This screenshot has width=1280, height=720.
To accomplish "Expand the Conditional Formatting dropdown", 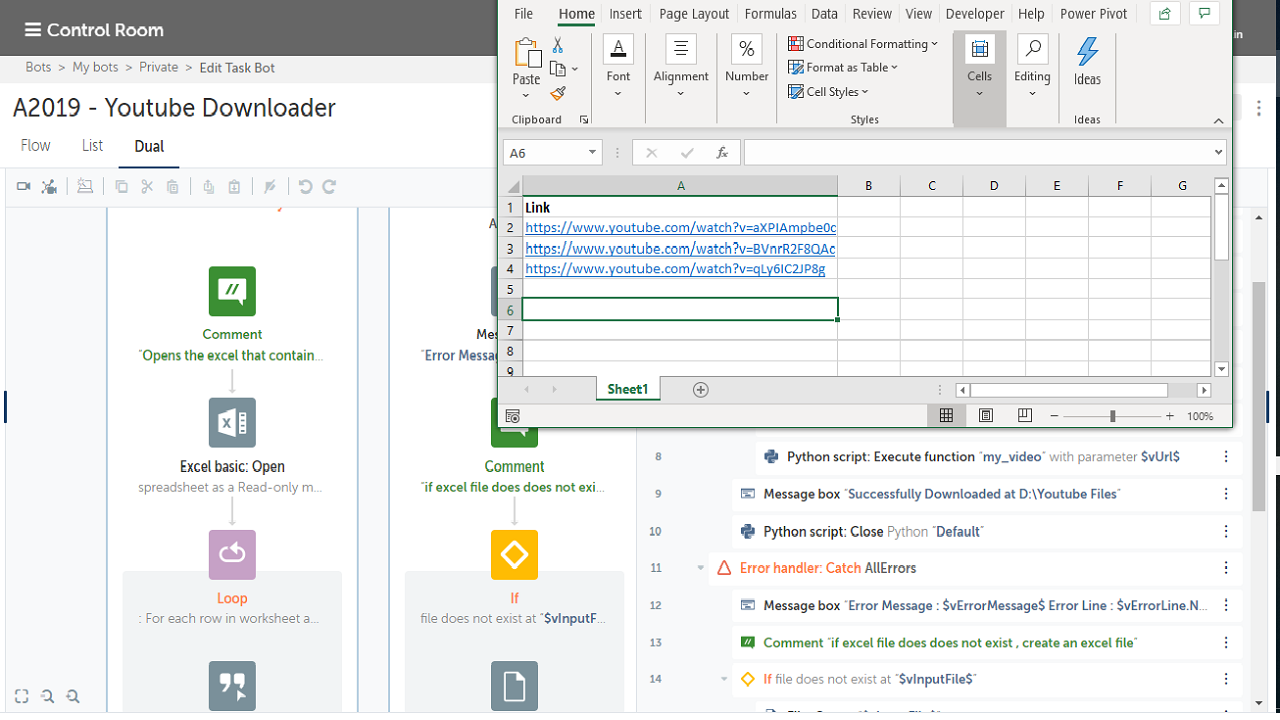I will pos(864,44).
